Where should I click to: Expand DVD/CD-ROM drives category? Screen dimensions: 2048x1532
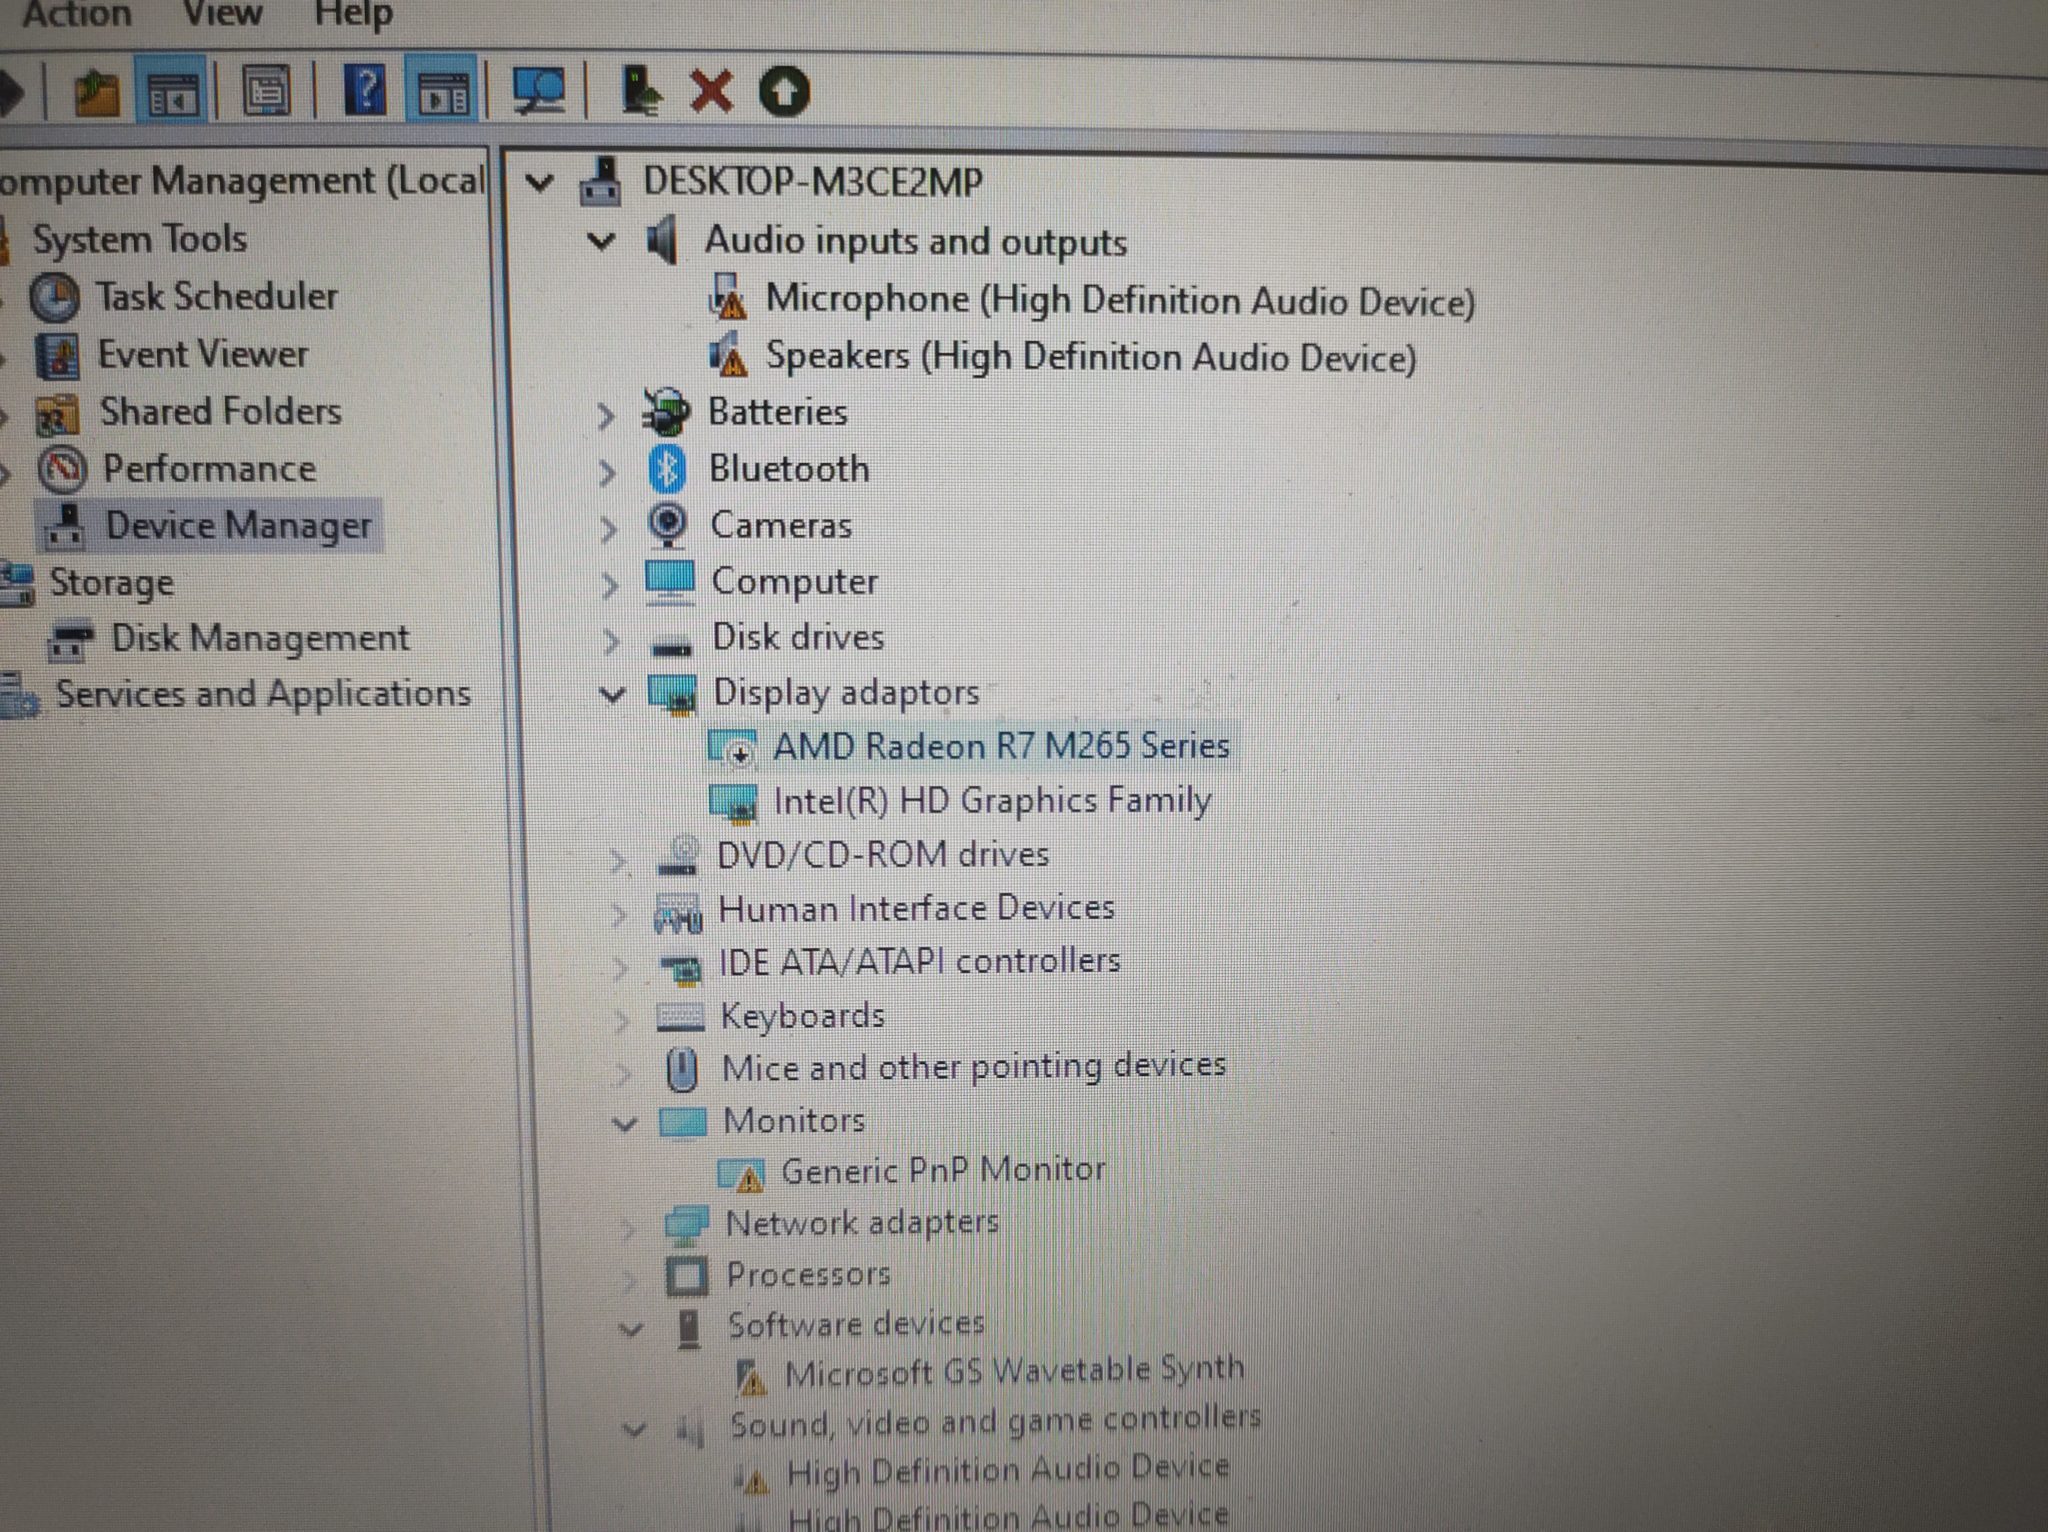tap(619, 859)
